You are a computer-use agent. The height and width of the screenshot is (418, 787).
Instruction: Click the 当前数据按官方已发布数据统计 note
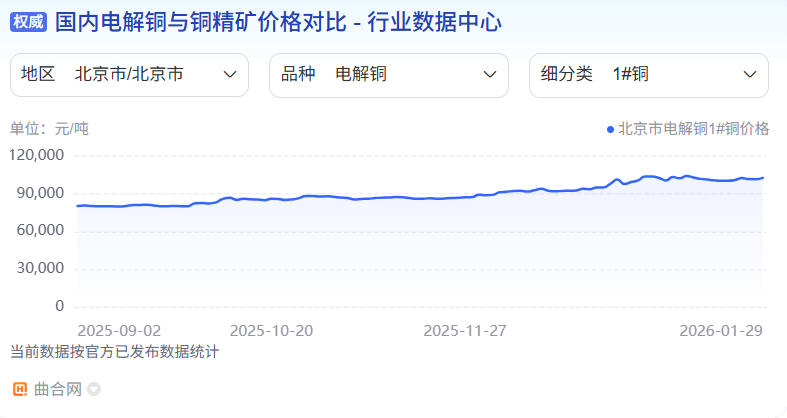(x=114, y=352)
